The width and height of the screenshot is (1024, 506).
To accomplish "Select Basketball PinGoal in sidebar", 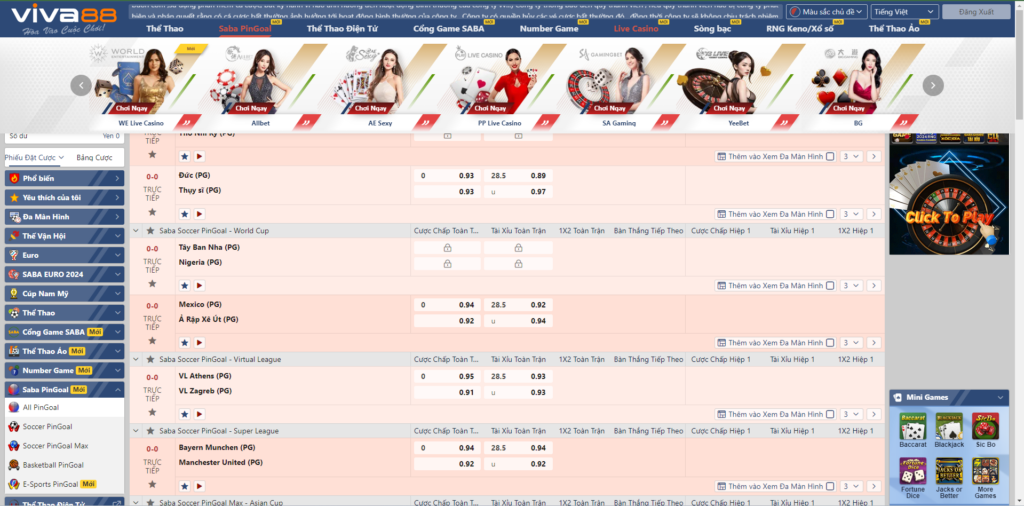I will (53, 465).
